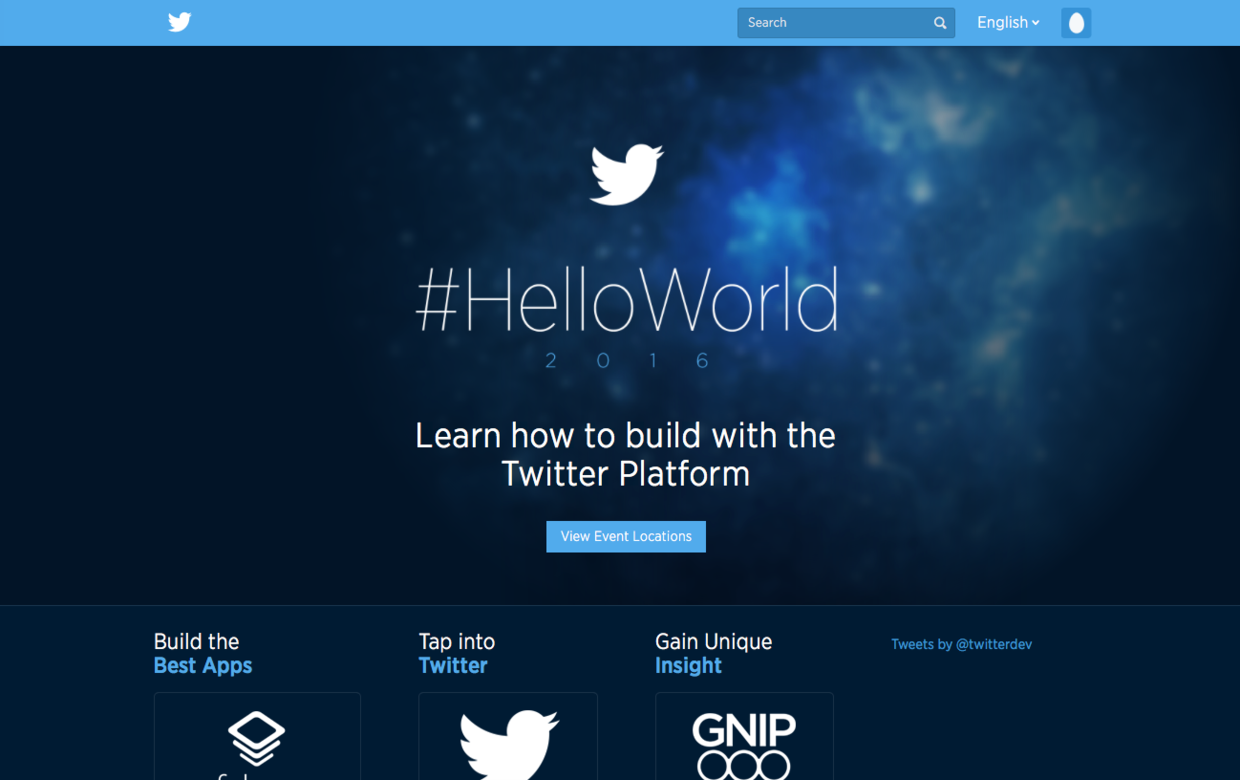Click the Gain Unique Insight heading
Image resolution: width=1240 pixels, height=780 pixels.
(x=713, y=653)
